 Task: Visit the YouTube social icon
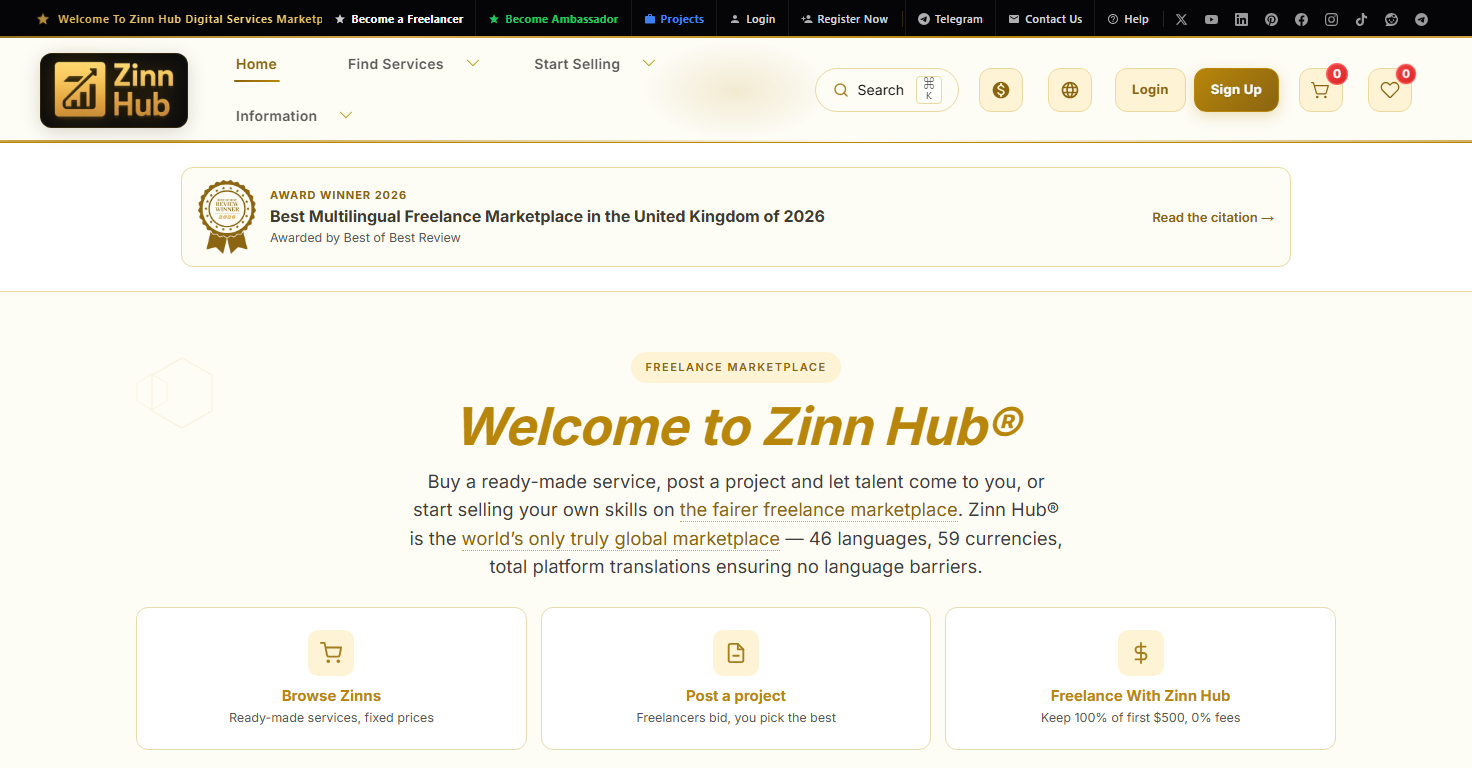[1211, 19]
